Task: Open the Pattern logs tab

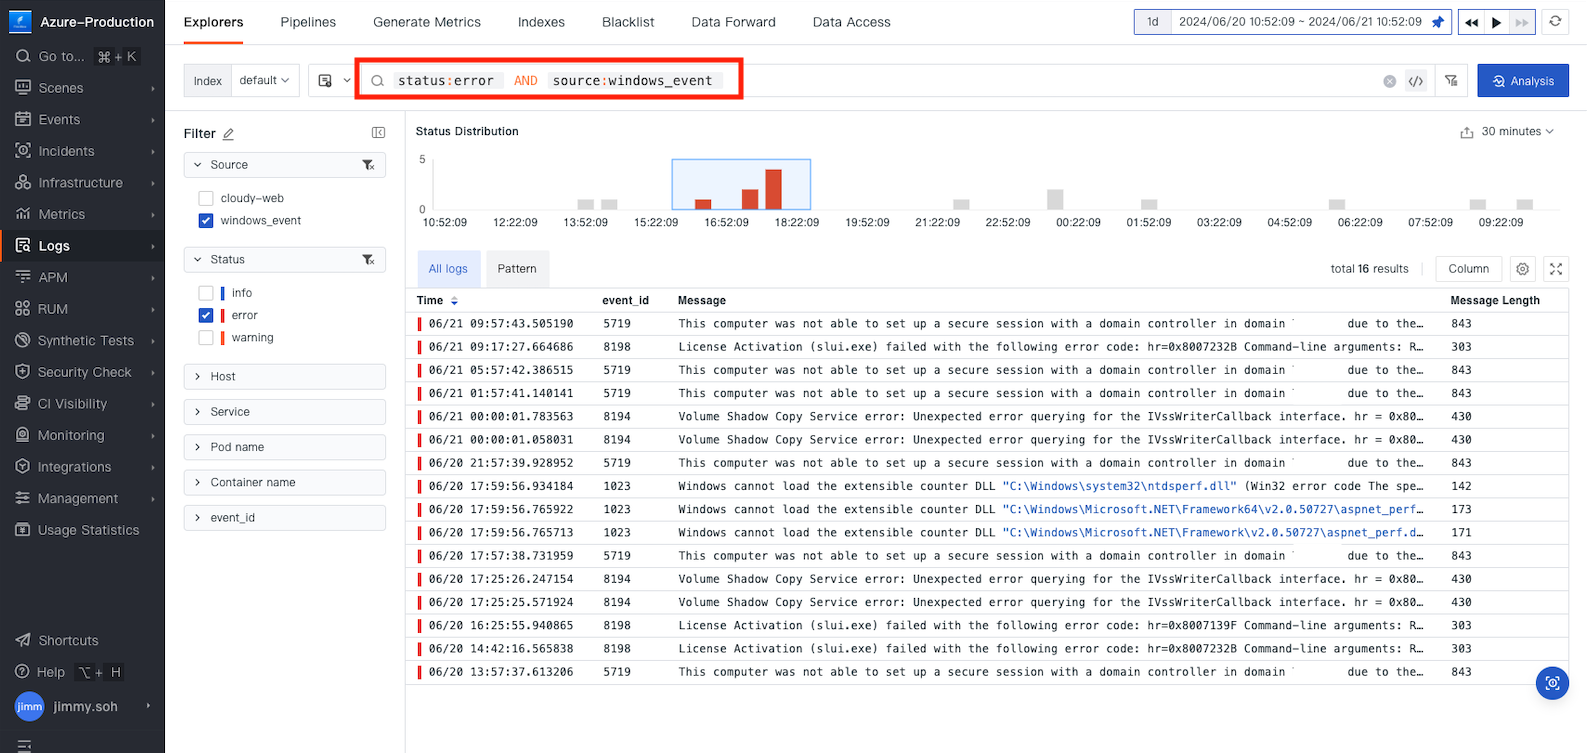Action: coord(517,269)
